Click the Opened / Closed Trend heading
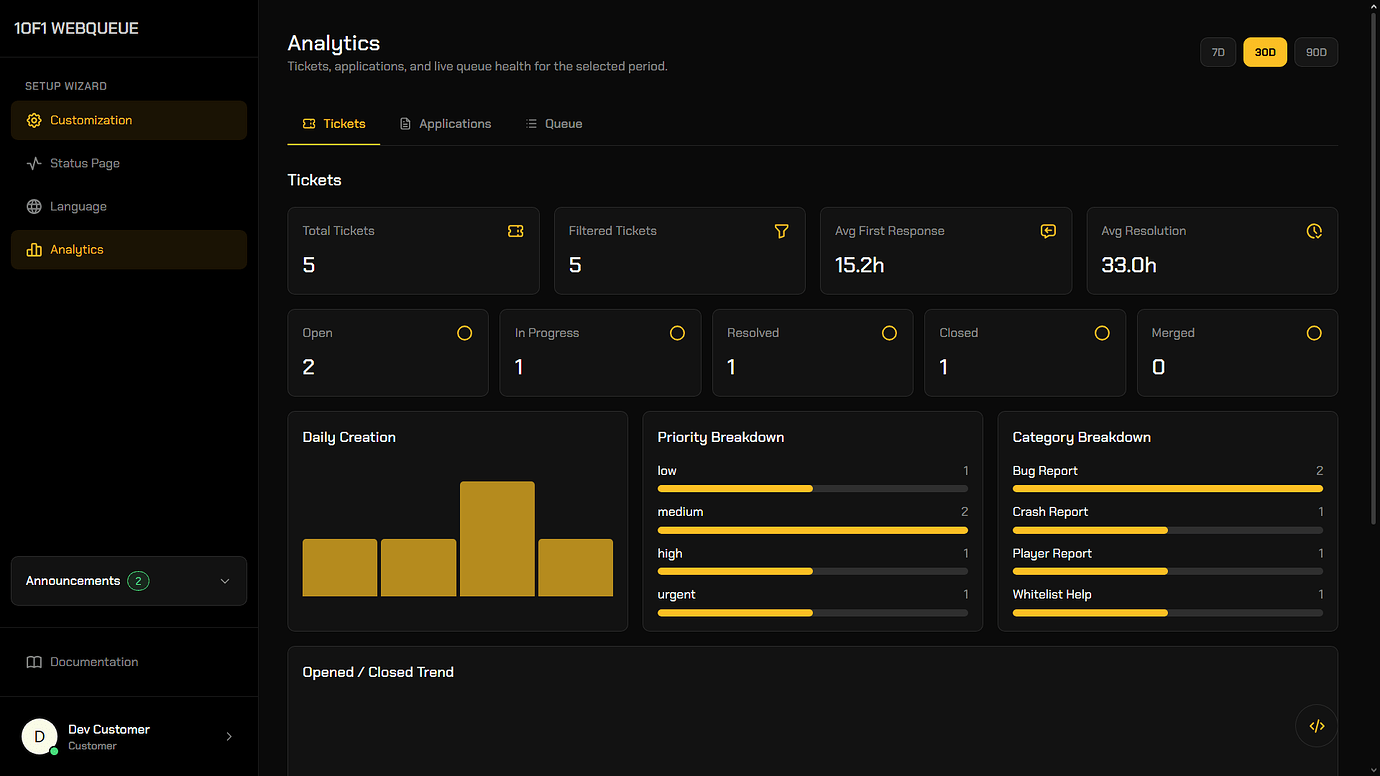The width and height of the screenshot is (1380, 776). 378,672
